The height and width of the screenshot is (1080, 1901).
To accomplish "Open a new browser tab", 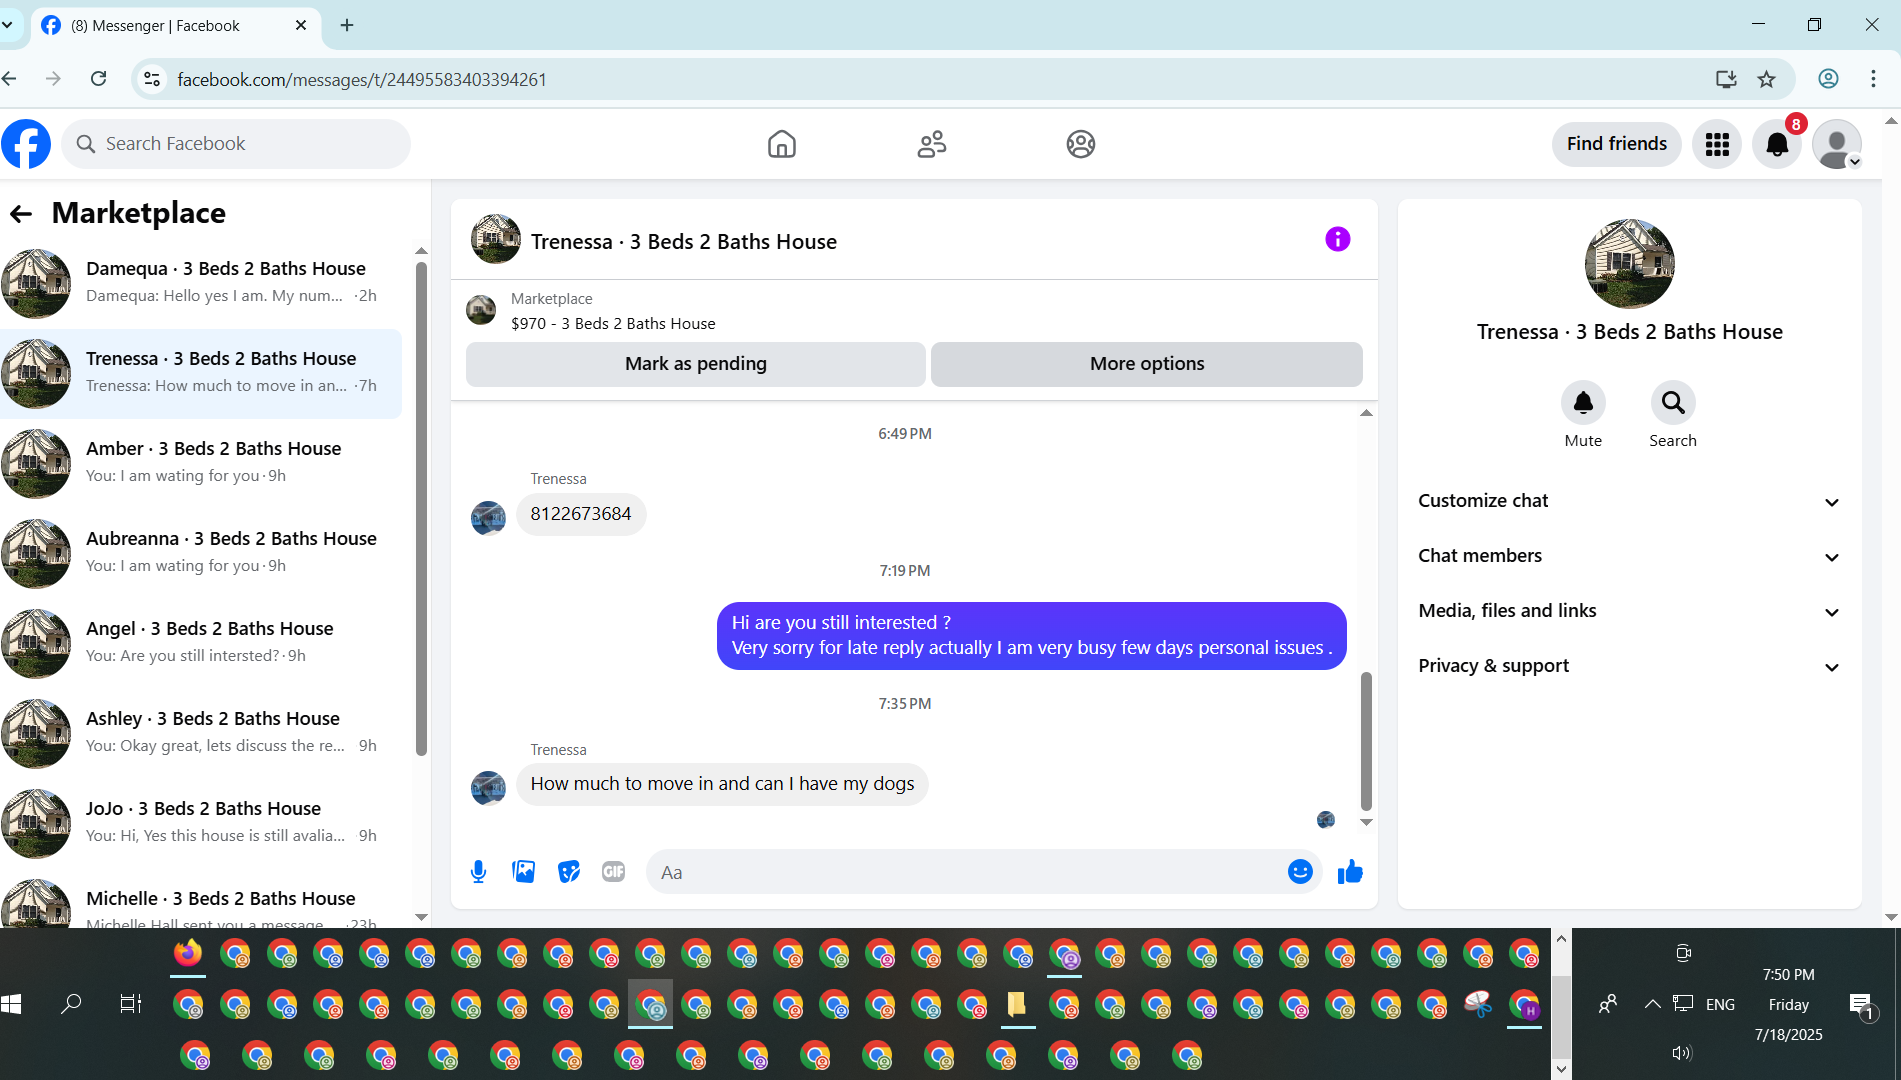I will coord(347,25).
